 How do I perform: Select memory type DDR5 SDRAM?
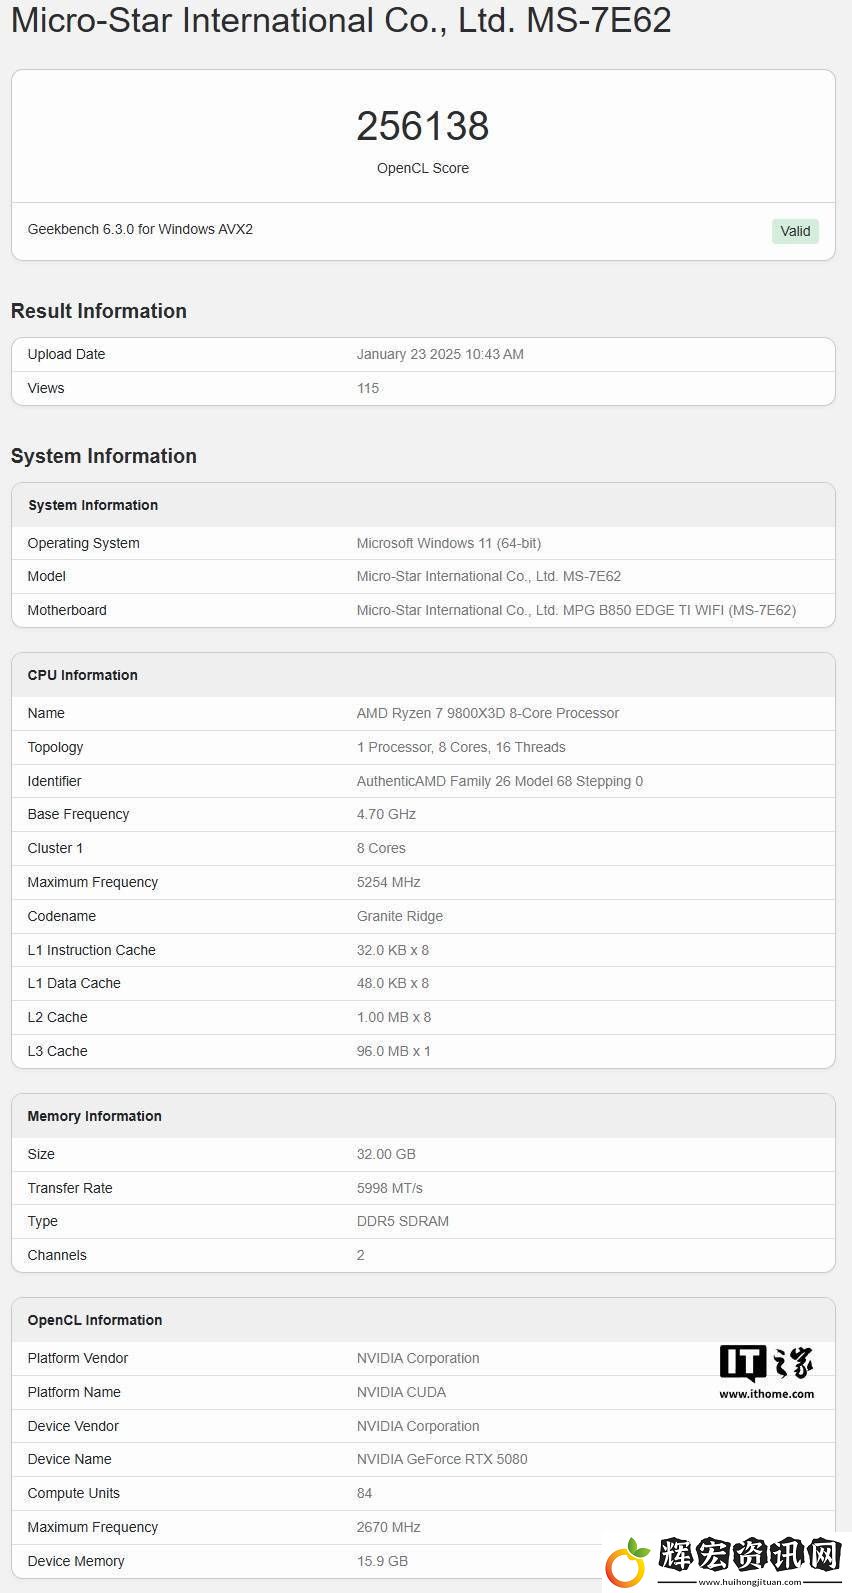click(403, 1221)
